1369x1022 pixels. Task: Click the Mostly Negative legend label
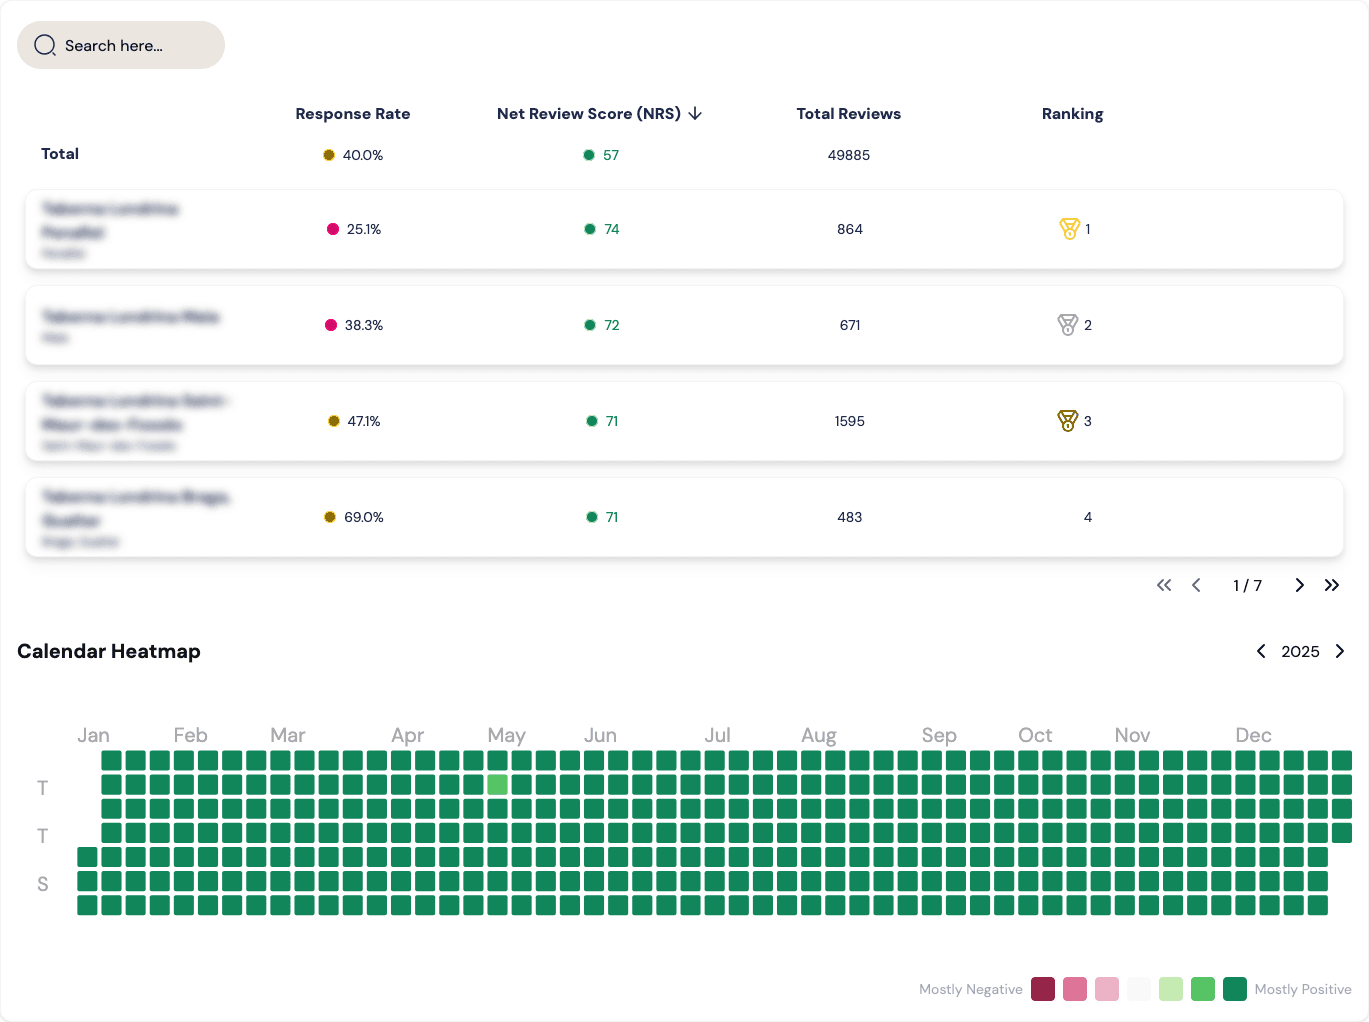coord(970,989)
